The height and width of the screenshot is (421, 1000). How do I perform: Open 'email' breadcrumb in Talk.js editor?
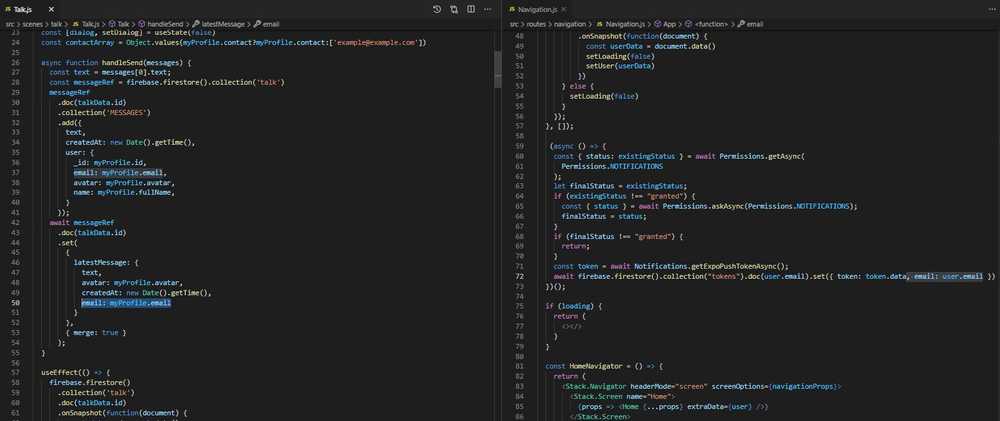coord(266,24)
